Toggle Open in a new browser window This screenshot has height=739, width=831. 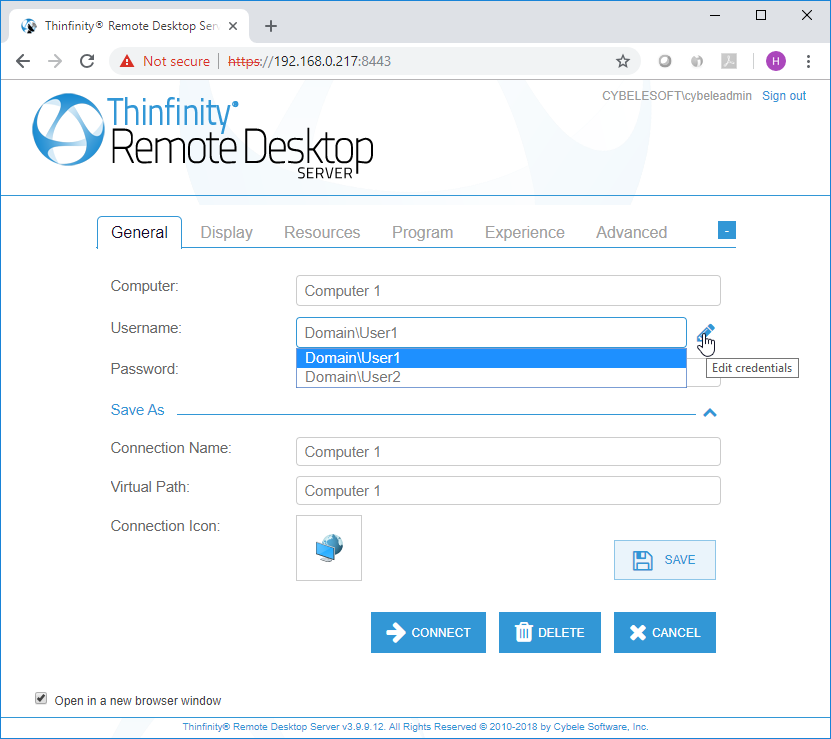pyautogui.click(x=41, y=698)
